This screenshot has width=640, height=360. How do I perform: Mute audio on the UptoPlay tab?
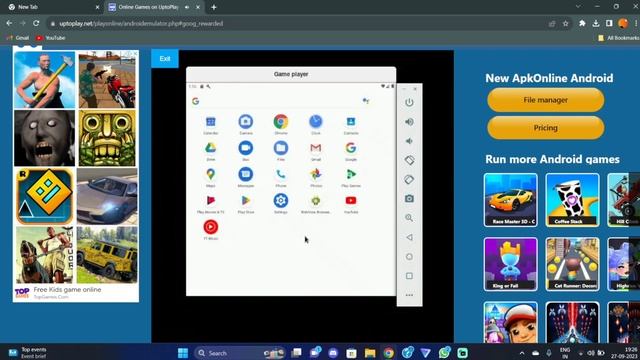(187, 7)
